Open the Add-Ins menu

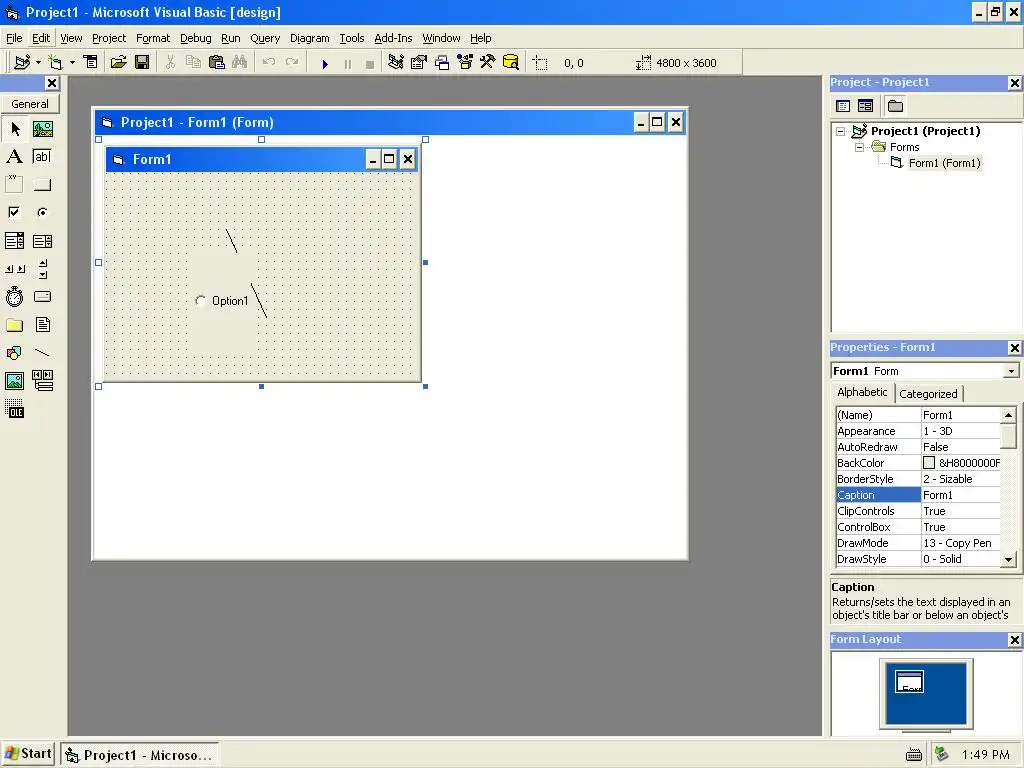(393, 38)
